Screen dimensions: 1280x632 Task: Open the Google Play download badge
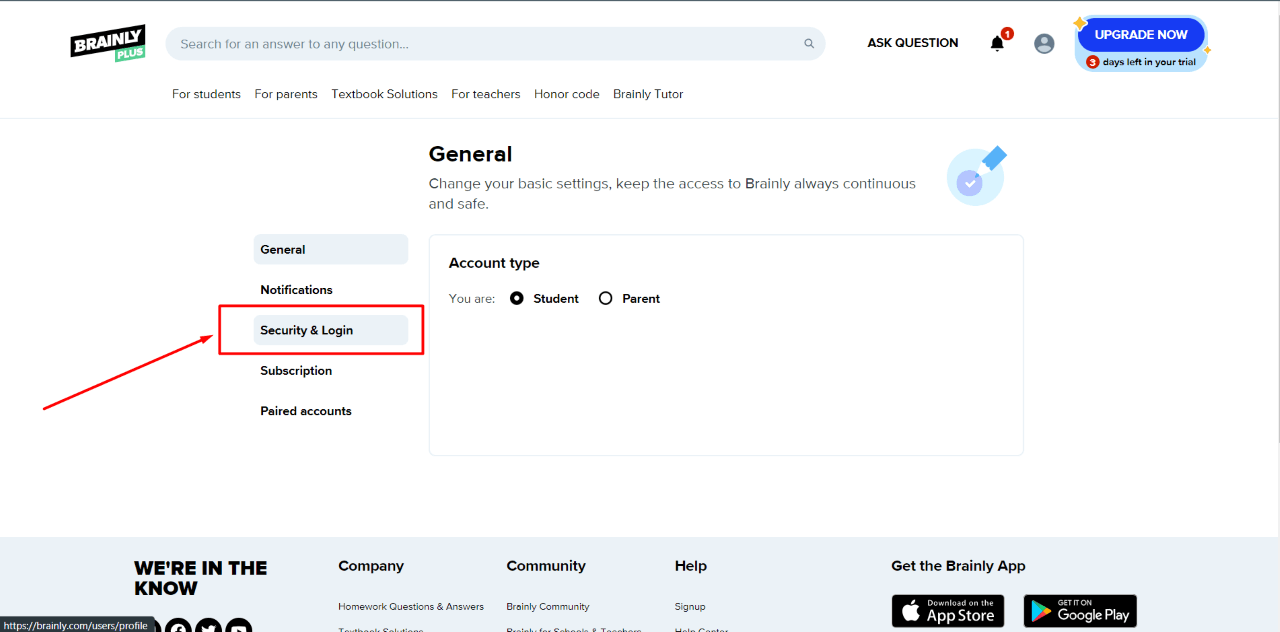click(x=1080, y=611)
